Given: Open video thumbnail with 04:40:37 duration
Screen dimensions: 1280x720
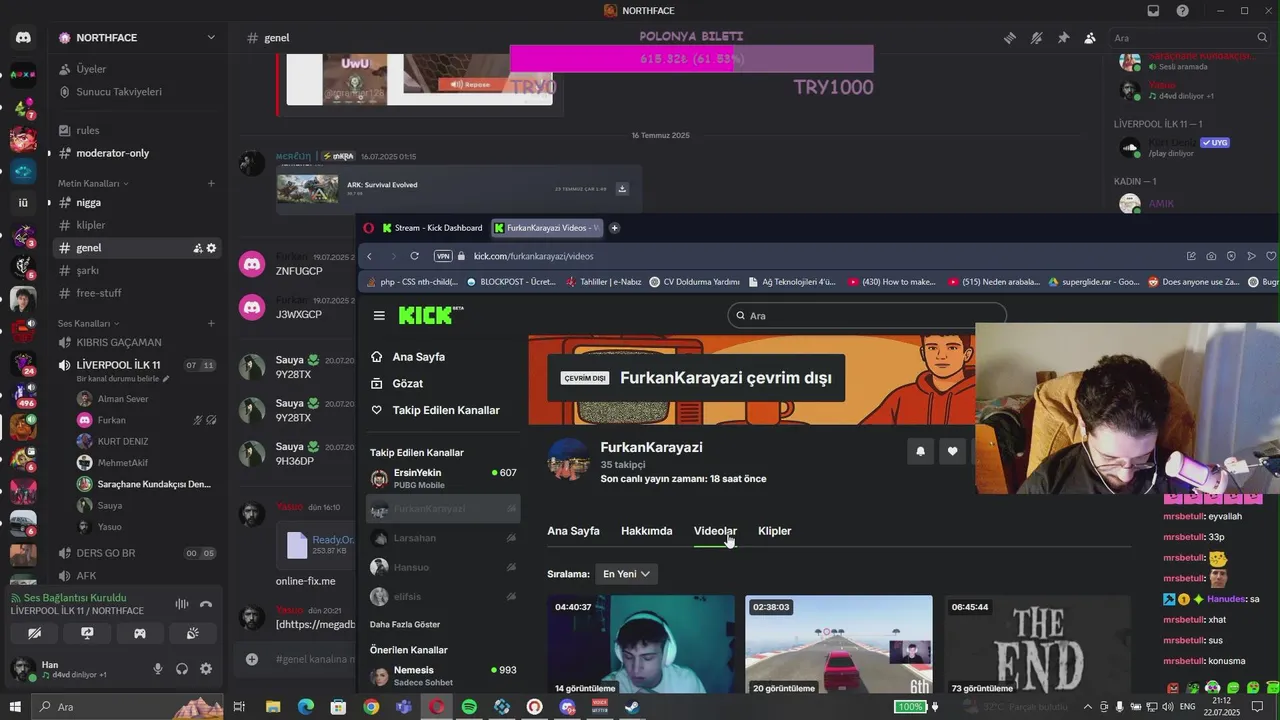Looking at the screenshot, I should (x=640, y=645).
